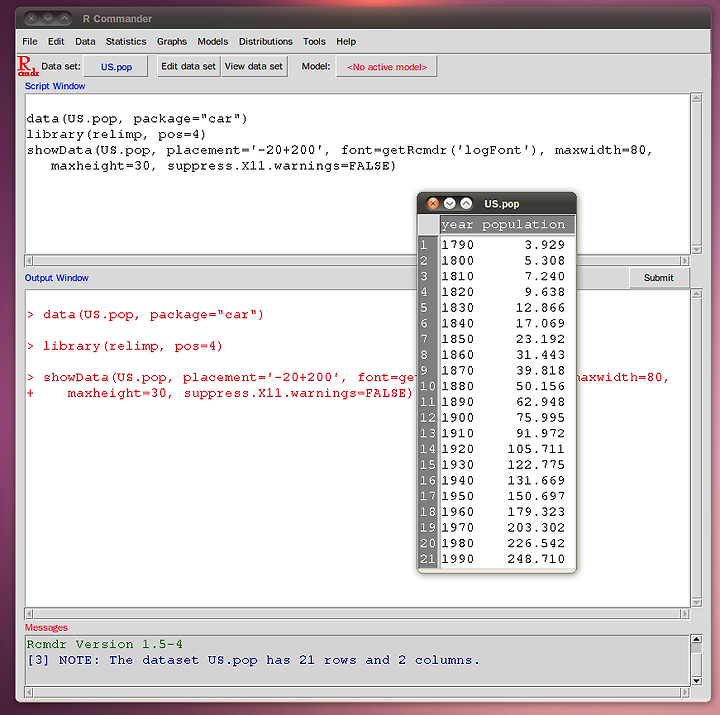This screenshot has width=720, height=715.
Task: Click the US.pop active data set button
Action: pyautogui.click(x=116, y=67)
